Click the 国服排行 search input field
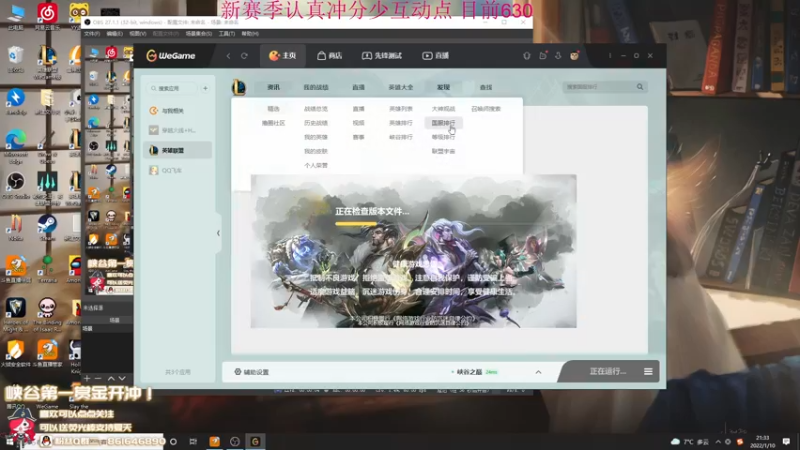Image resolution: width=800 pixels, height=450 pixels. point(599,87)
